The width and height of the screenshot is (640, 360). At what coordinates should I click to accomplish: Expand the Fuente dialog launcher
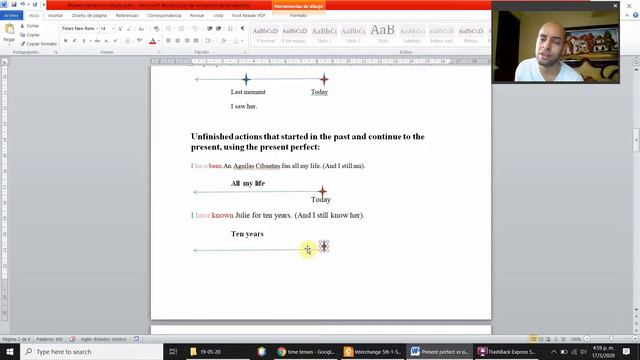[160, 52]
